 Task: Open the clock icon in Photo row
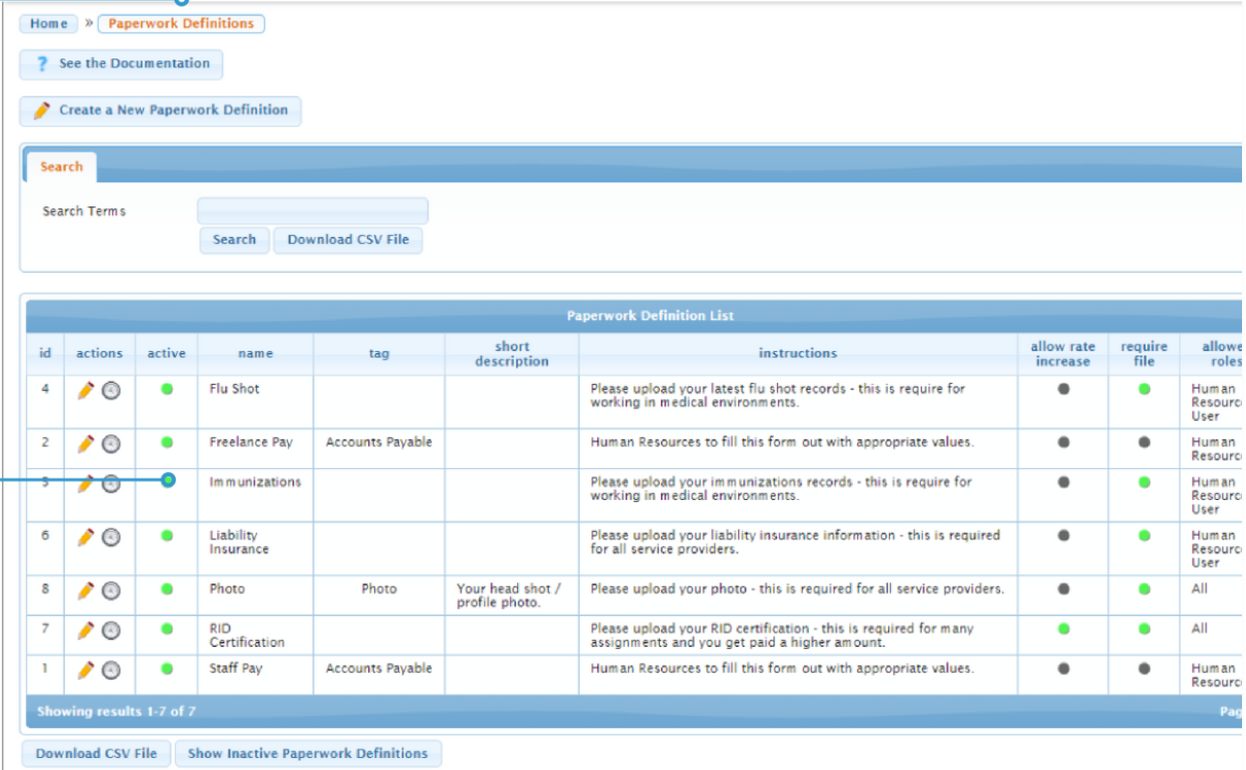111,590
